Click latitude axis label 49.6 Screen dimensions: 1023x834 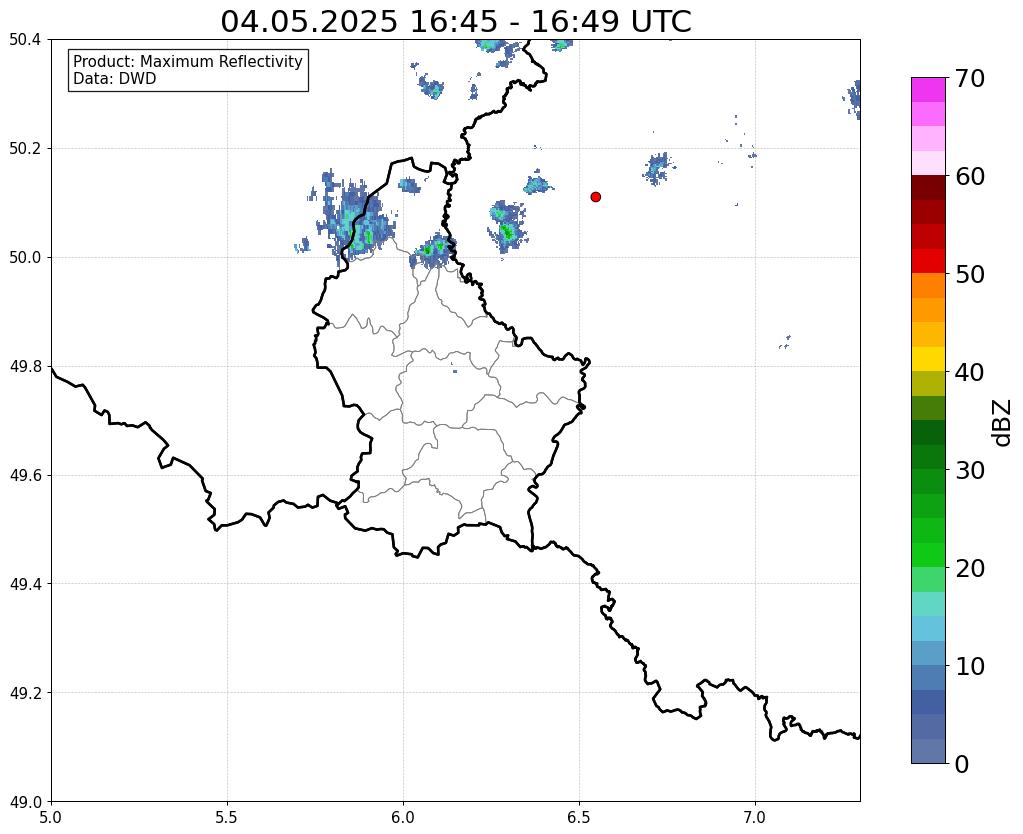coord(25,476)
